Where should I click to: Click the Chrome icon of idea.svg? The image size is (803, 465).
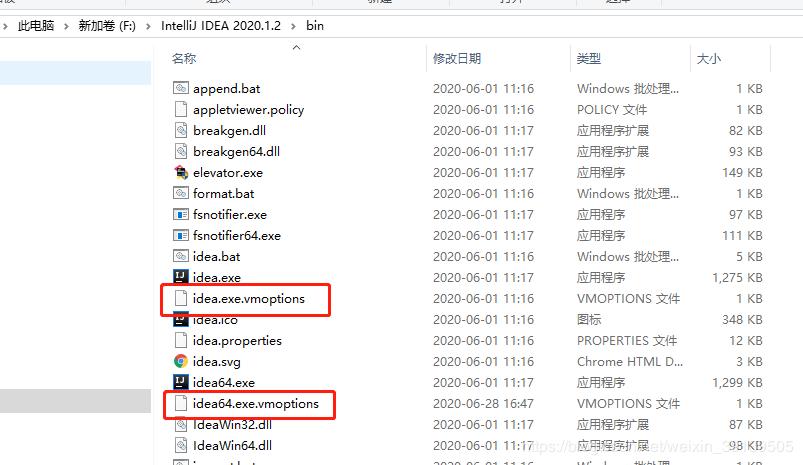[181, 361]
